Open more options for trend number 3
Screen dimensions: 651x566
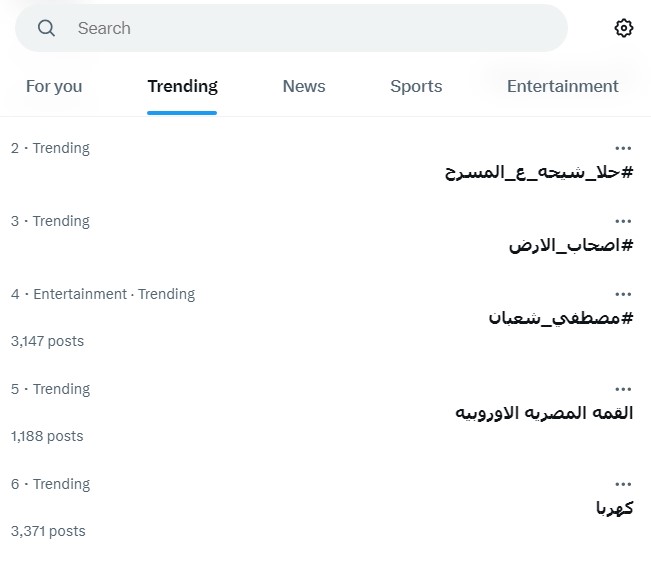coord(623,221)
